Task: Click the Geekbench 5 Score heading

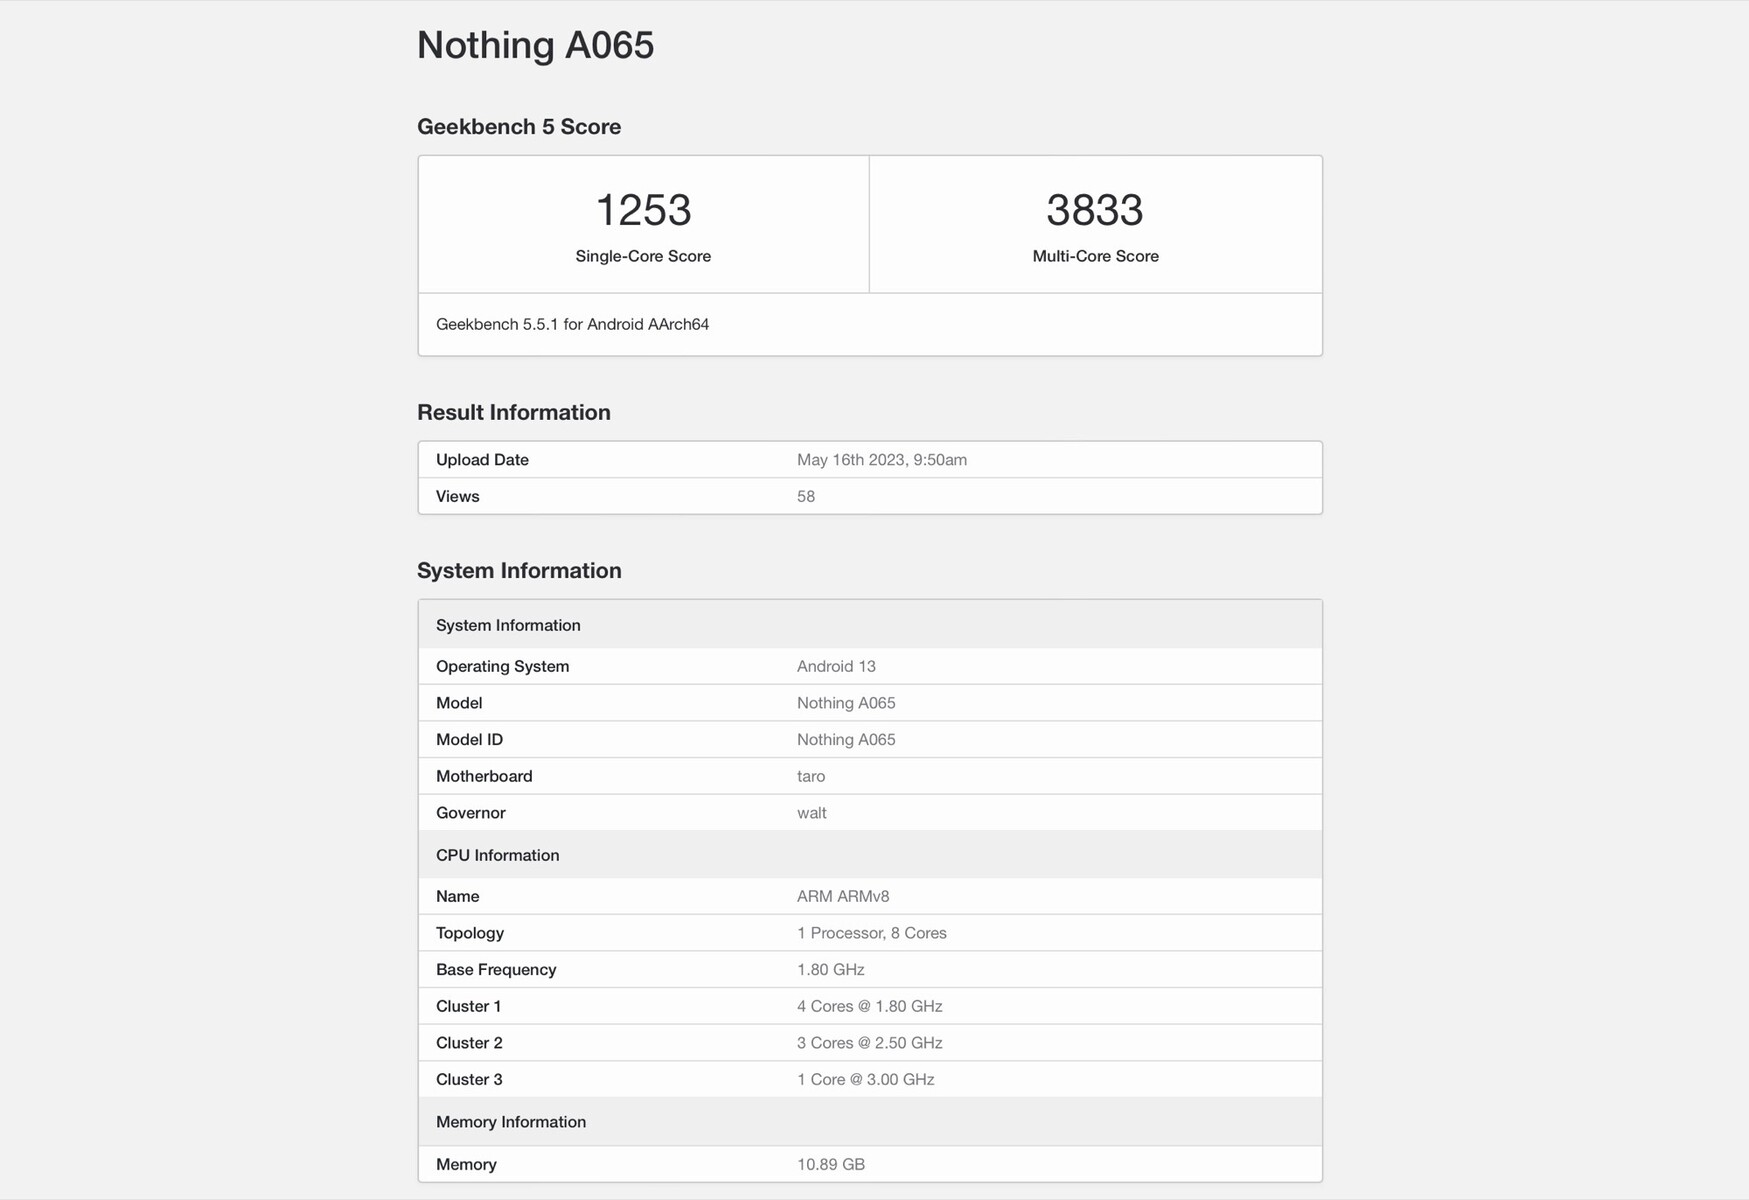Action: (519, 127)
